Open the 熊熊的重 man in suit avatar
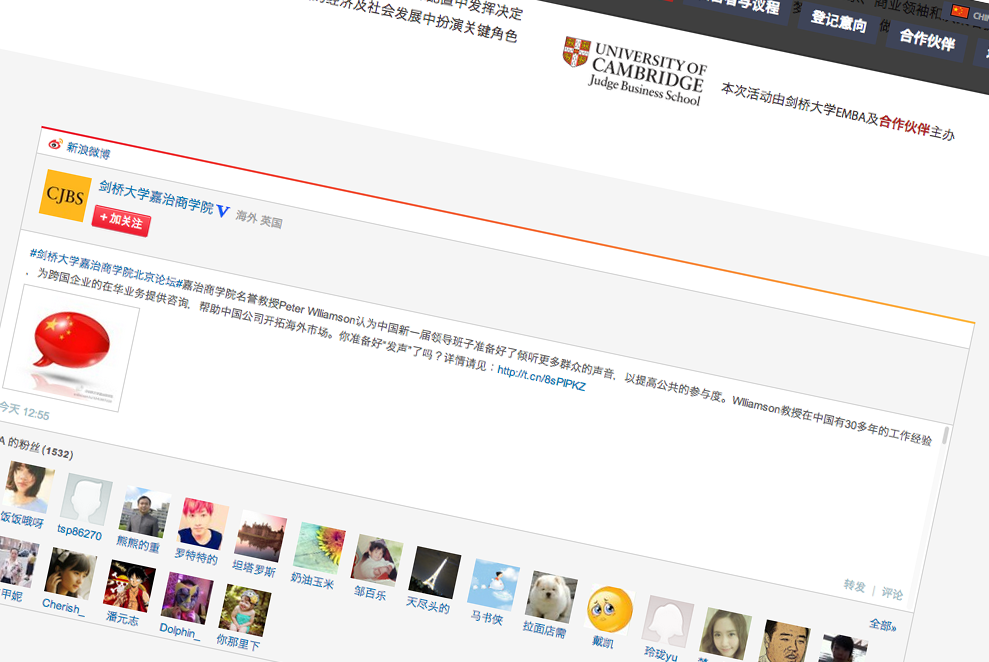The width and height of the screenshot is (989, 662). pyautogui.click(x=145, y=511)
